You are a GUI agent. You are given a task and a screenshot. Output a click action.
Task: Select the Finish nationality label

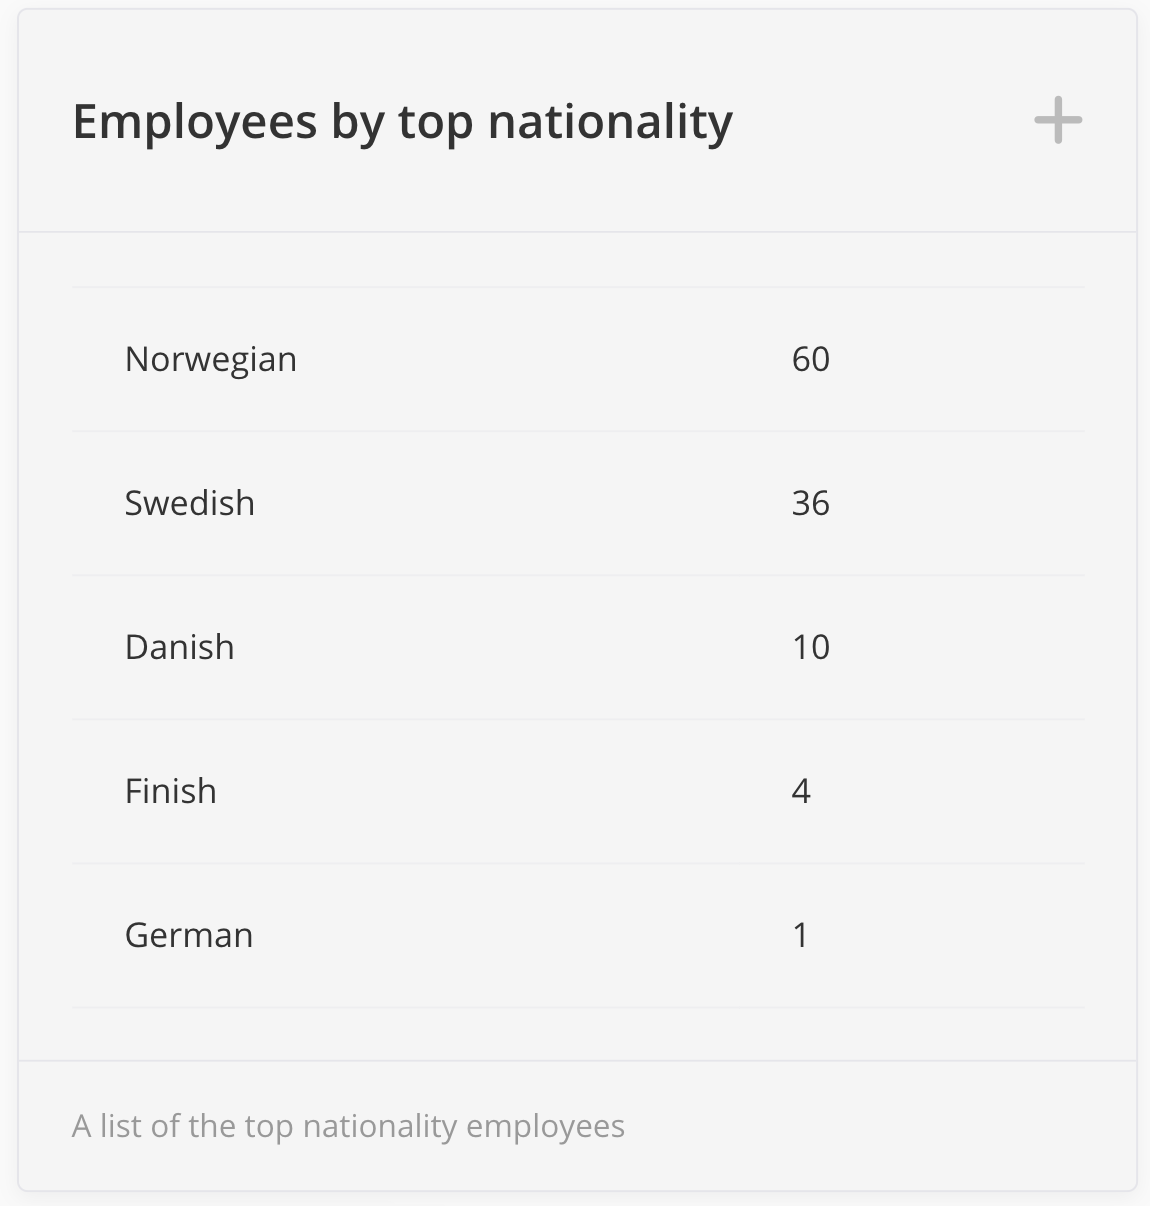tap(170, 791)
